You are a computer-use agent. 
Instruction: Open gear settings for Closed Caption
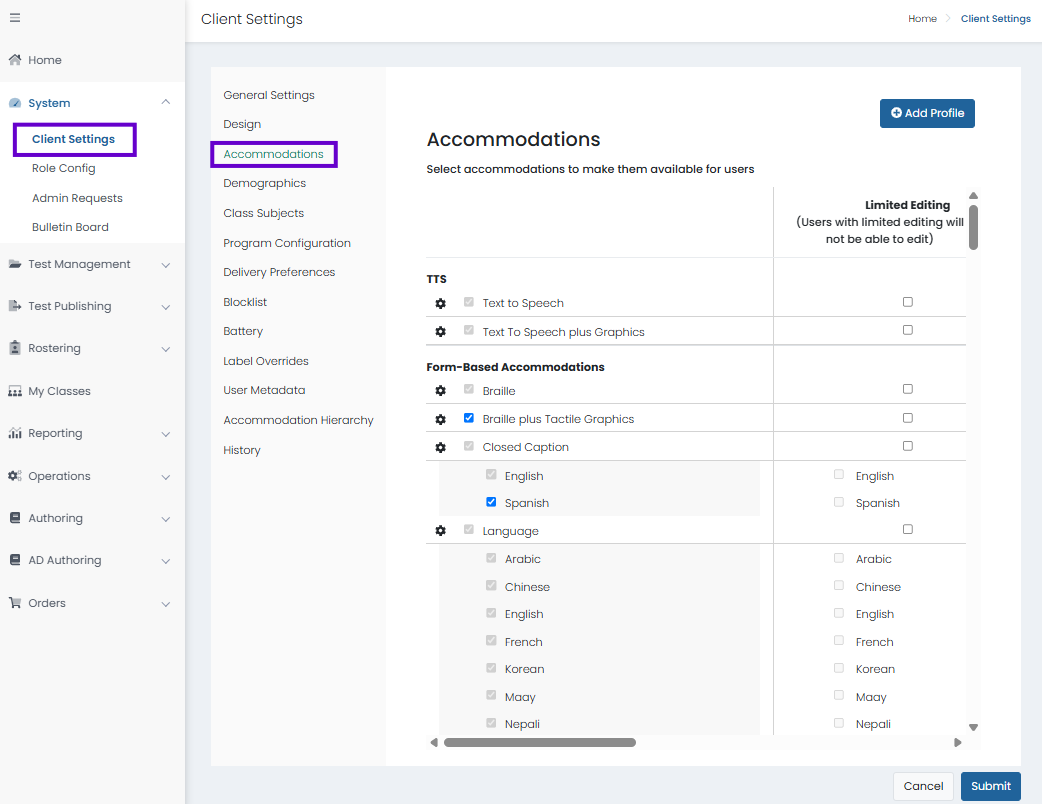point(440,447)
